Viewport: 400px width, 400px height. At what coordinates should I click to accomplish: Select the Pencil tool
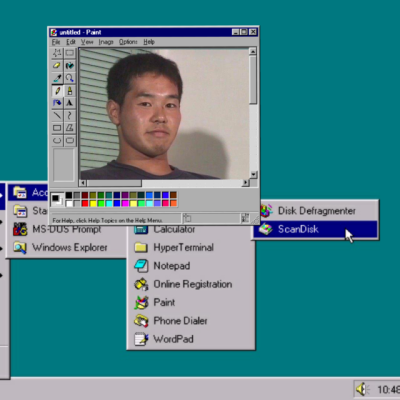point(57,90)
